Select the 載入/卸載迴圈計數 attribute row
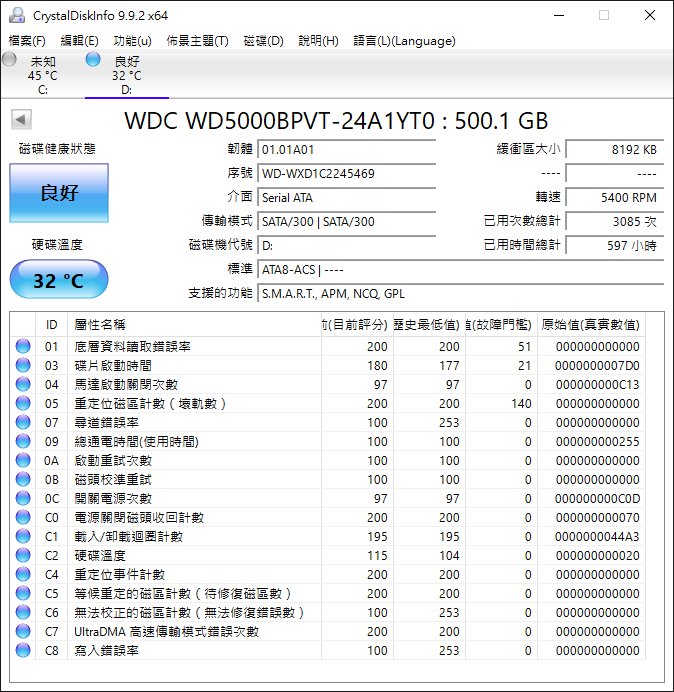 pyautogui.click(x=328, y=536)
